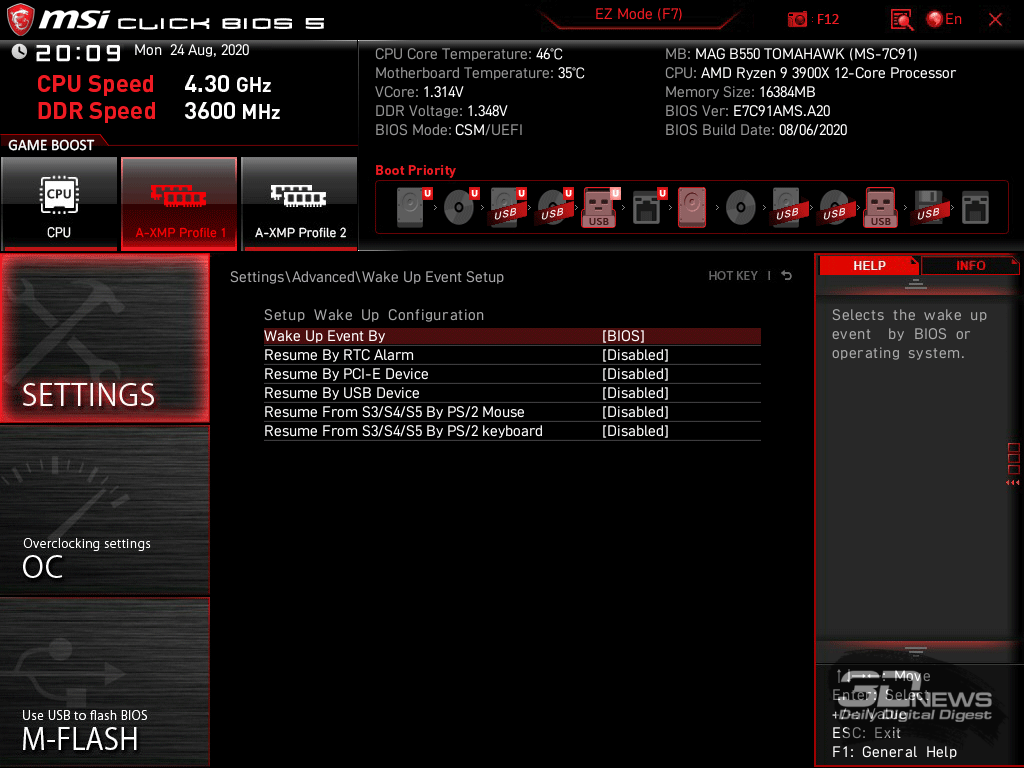Change the Resume By PCI-E Device value
This screenshot has height=768, width=1024.
[635, 374]
